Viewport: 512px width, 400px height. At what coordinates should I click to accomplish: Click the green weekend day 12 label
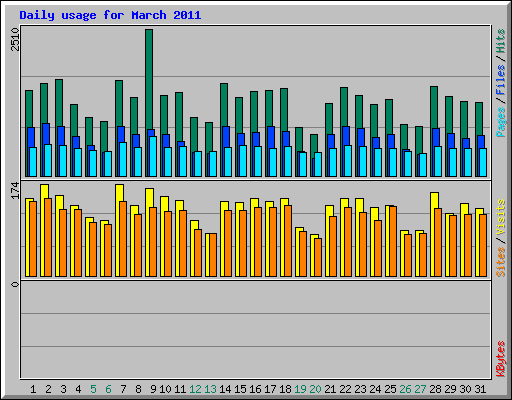coord(195,389)
